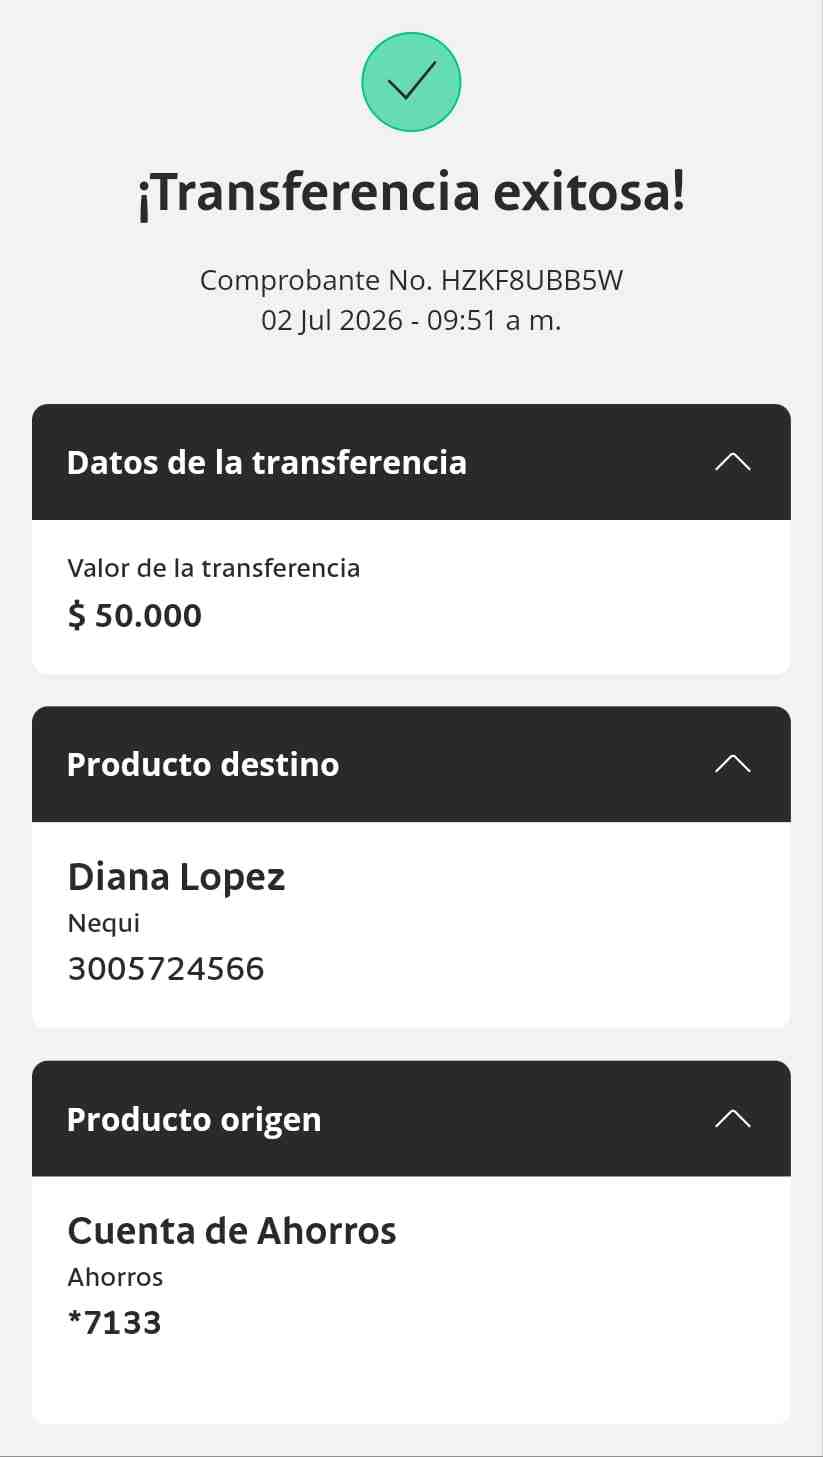Image resolution: width=823 pixels, height=1457 pixels.
Task: Click the Valor de la transferencia label
Action: pos(214,568)
